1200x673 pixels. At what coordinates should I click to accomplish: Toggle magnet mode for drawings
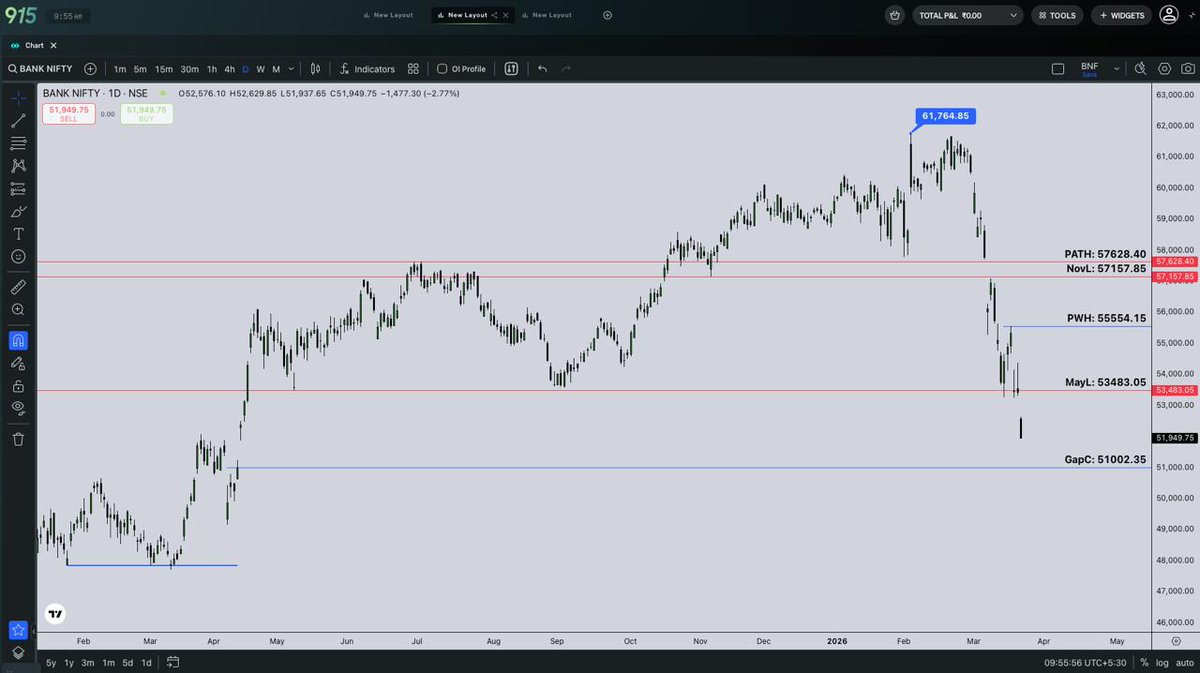[x=18, y=340]
